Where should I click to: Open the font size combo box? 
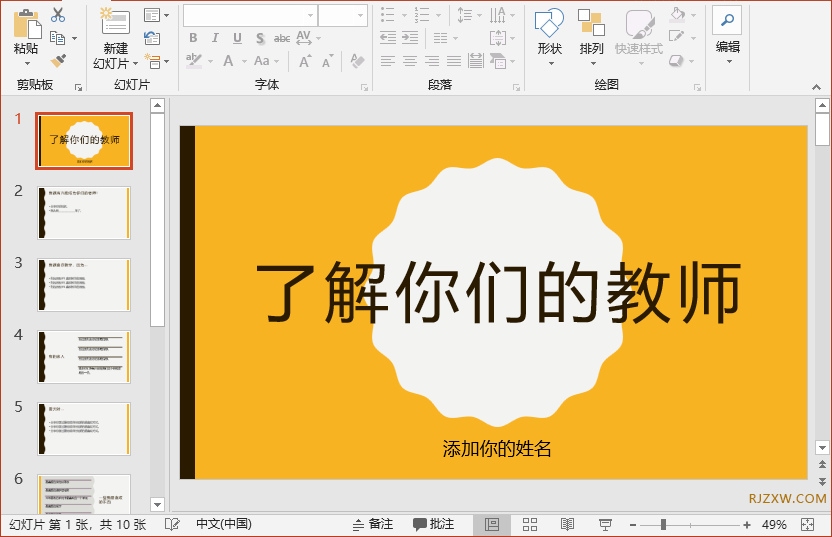343,15
